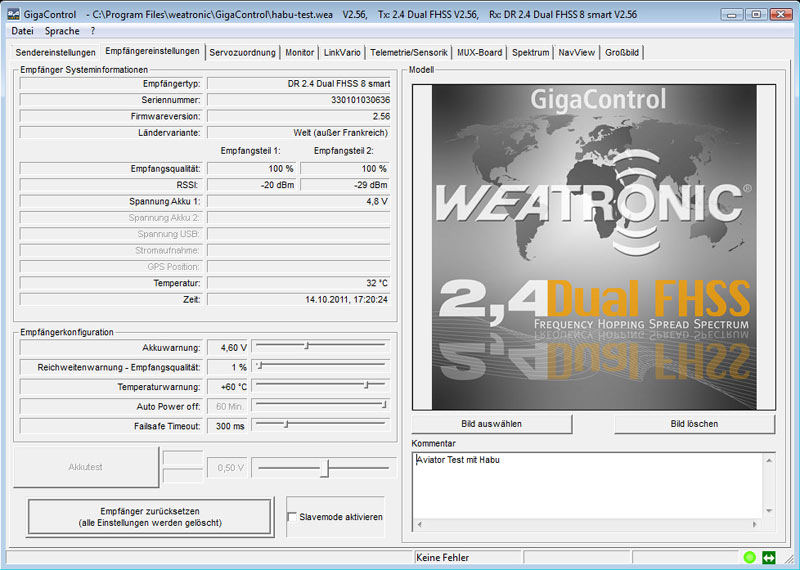Click the Weatronic model image
800x570 pixels.
pyautogui.click(x=594, y=247)
